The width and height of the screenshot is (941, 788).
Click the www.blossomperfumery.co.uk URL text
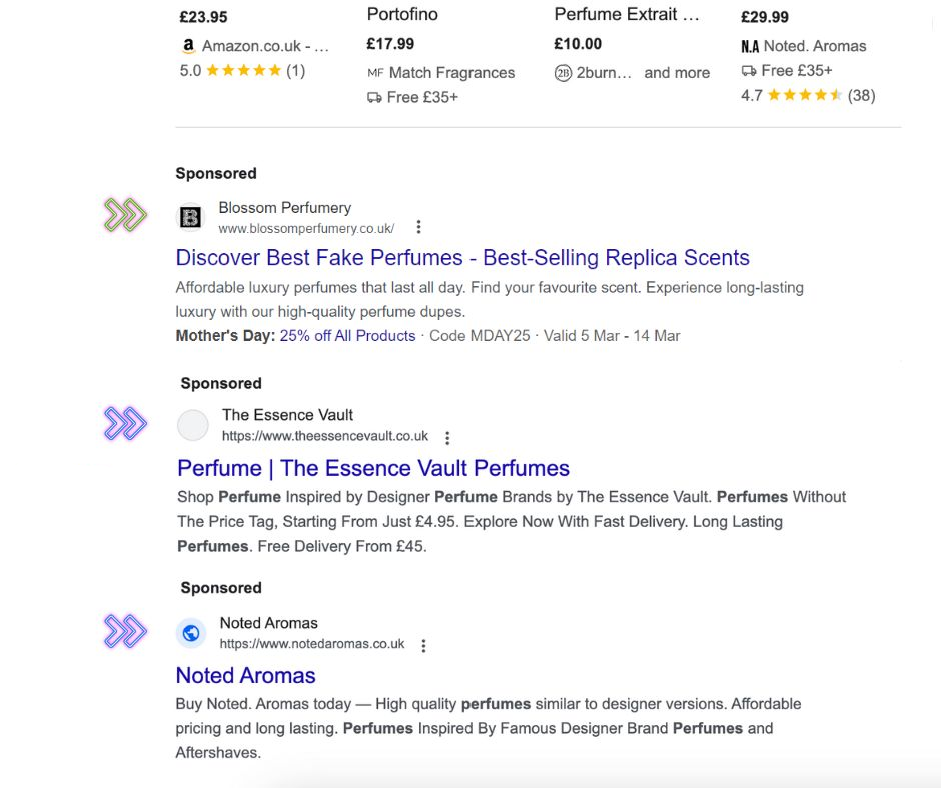click(x=306, y=228)
